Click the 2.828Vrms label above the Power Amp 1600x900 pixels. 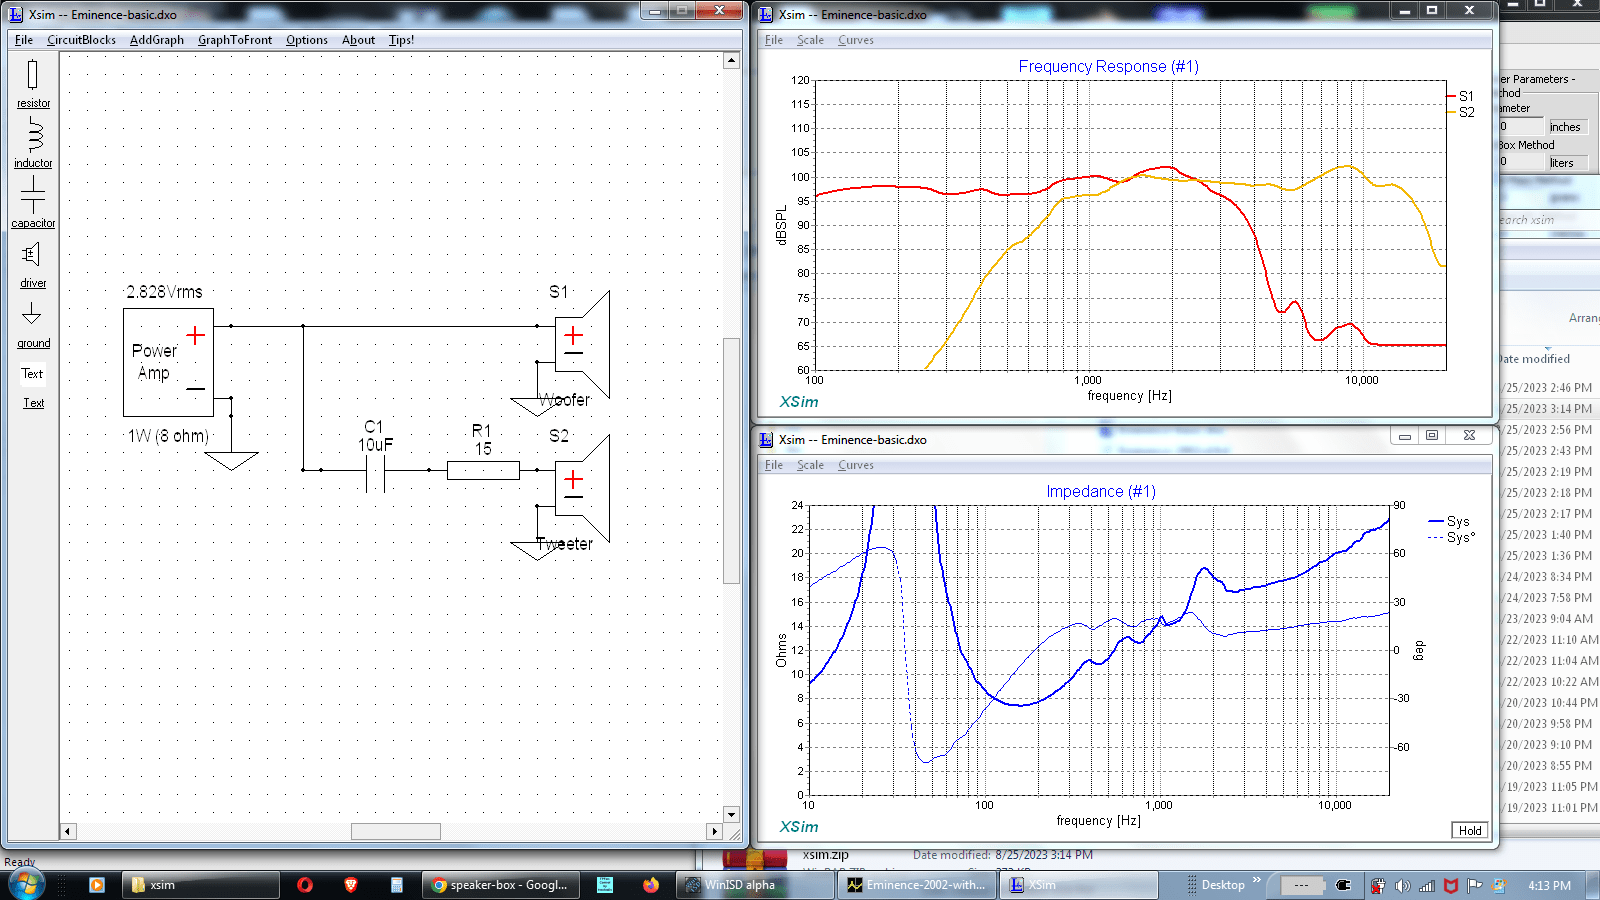164,292
